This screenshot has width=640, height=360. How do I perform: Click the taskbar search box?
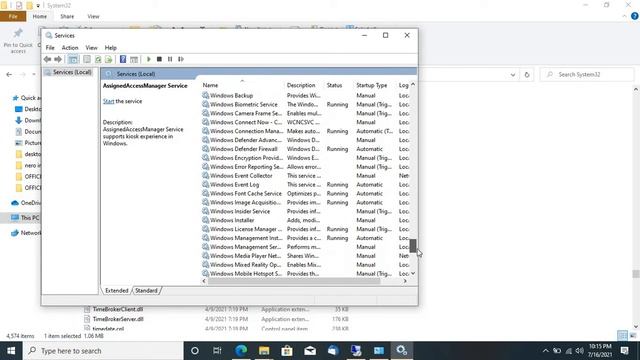[103, 351]
